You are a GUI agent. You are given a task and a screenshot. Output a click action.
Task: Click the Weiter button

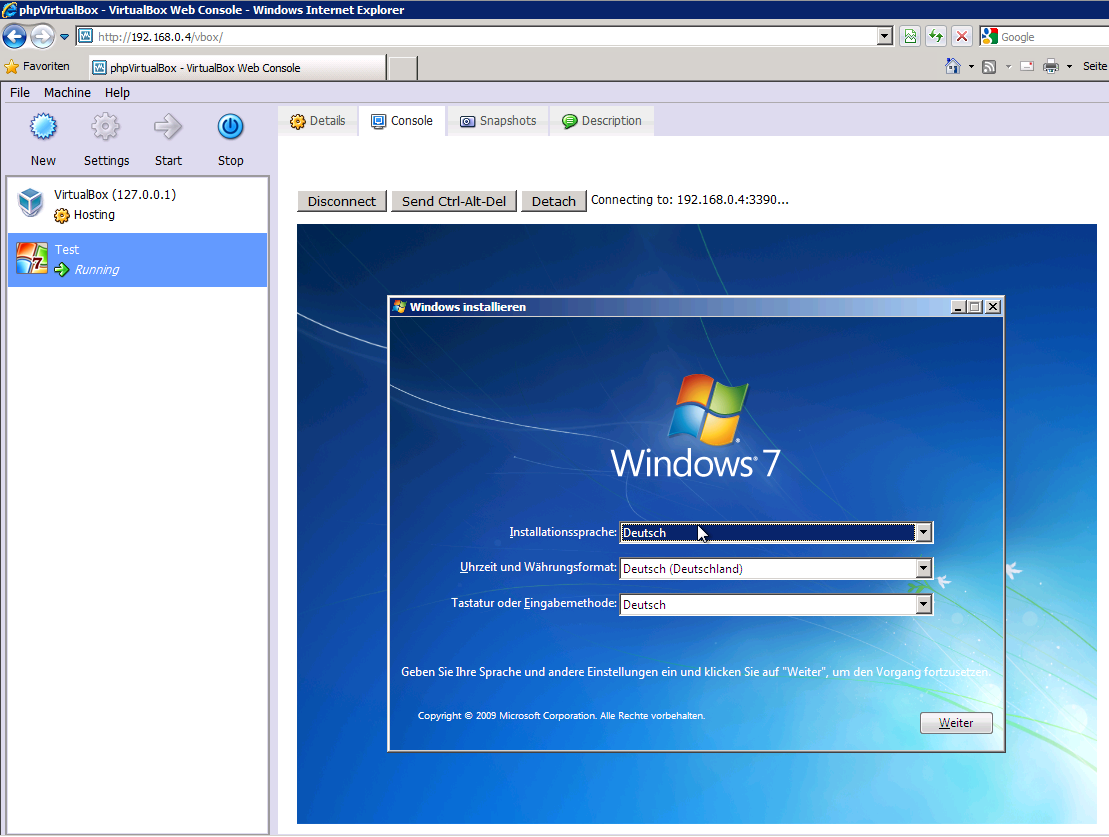[x=956, y=723]
